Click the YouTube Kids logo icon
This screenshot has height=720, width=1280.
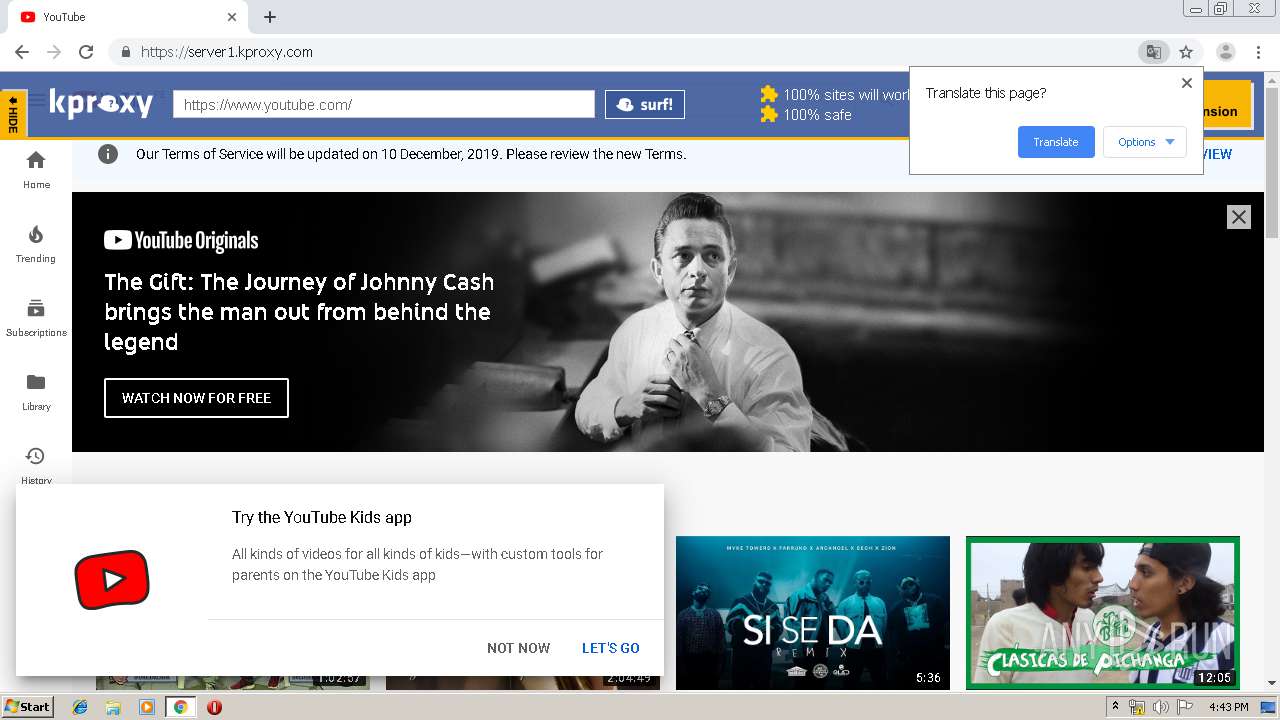point(112,580)
